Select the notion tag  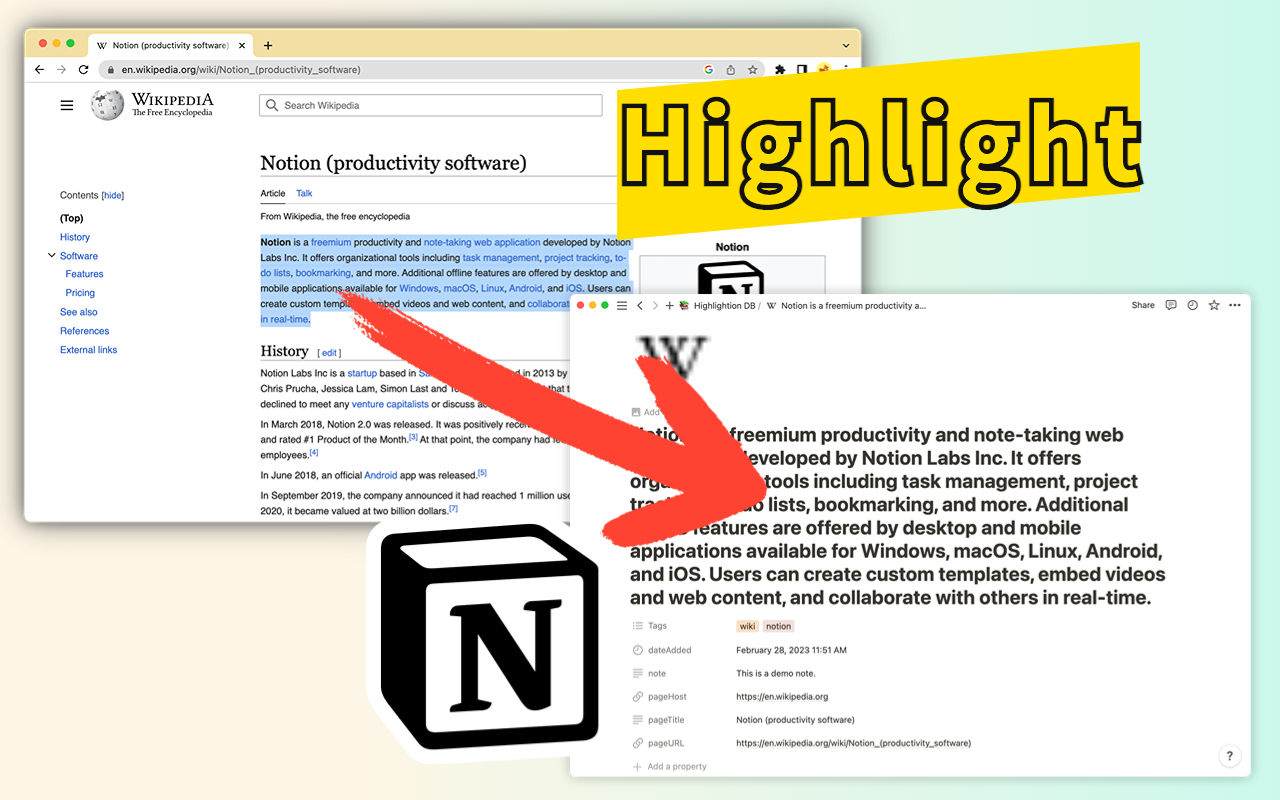tap(779, 626)
